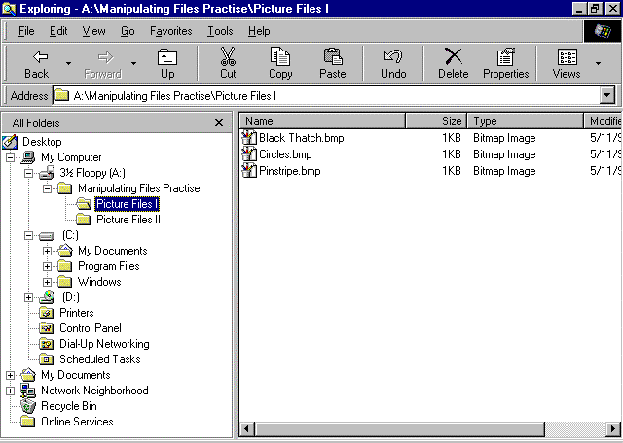Open the Tools menu

(219, 31)
